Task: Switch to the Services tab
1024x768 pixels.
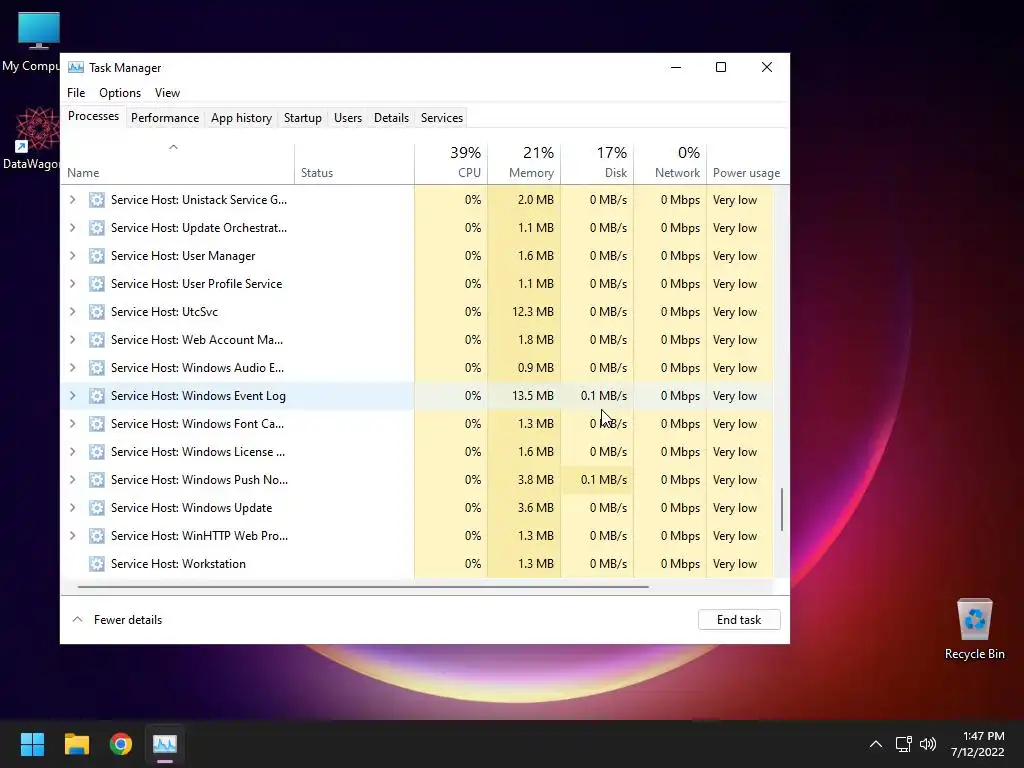Action: click(x=441, y=118)
